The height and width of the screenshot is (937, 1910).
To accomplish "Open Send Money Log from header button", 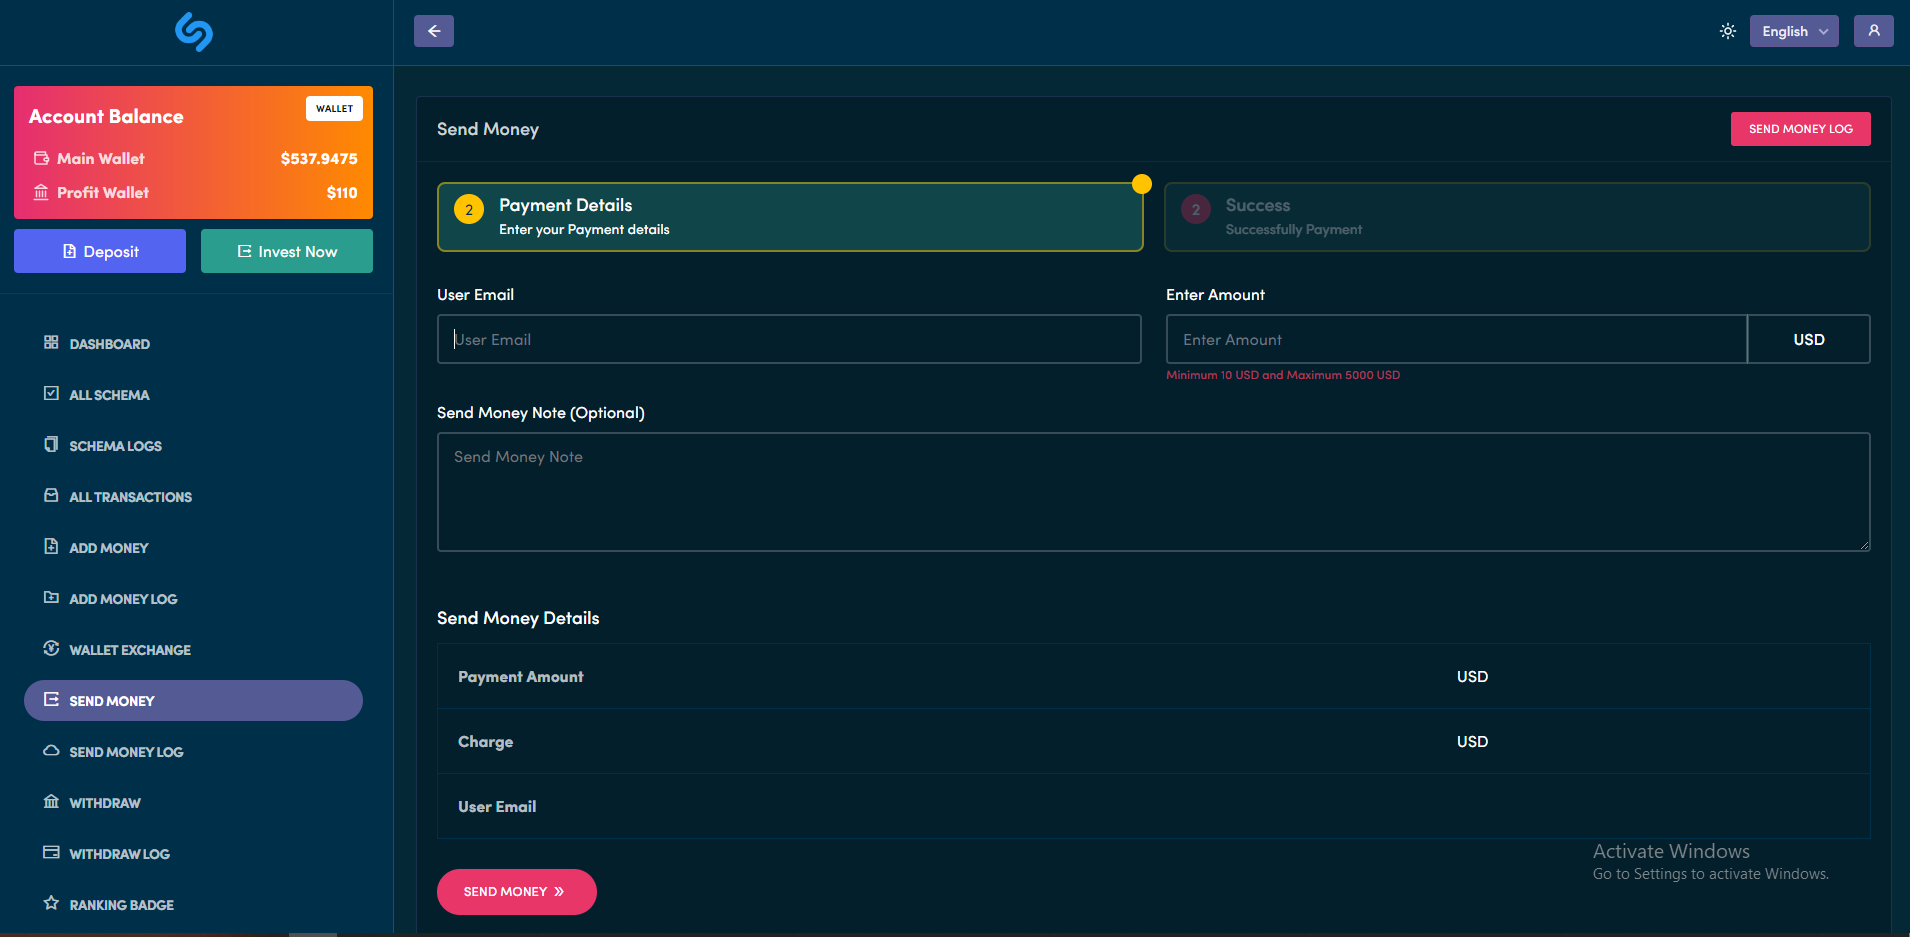I will (x=1800, y=129).
